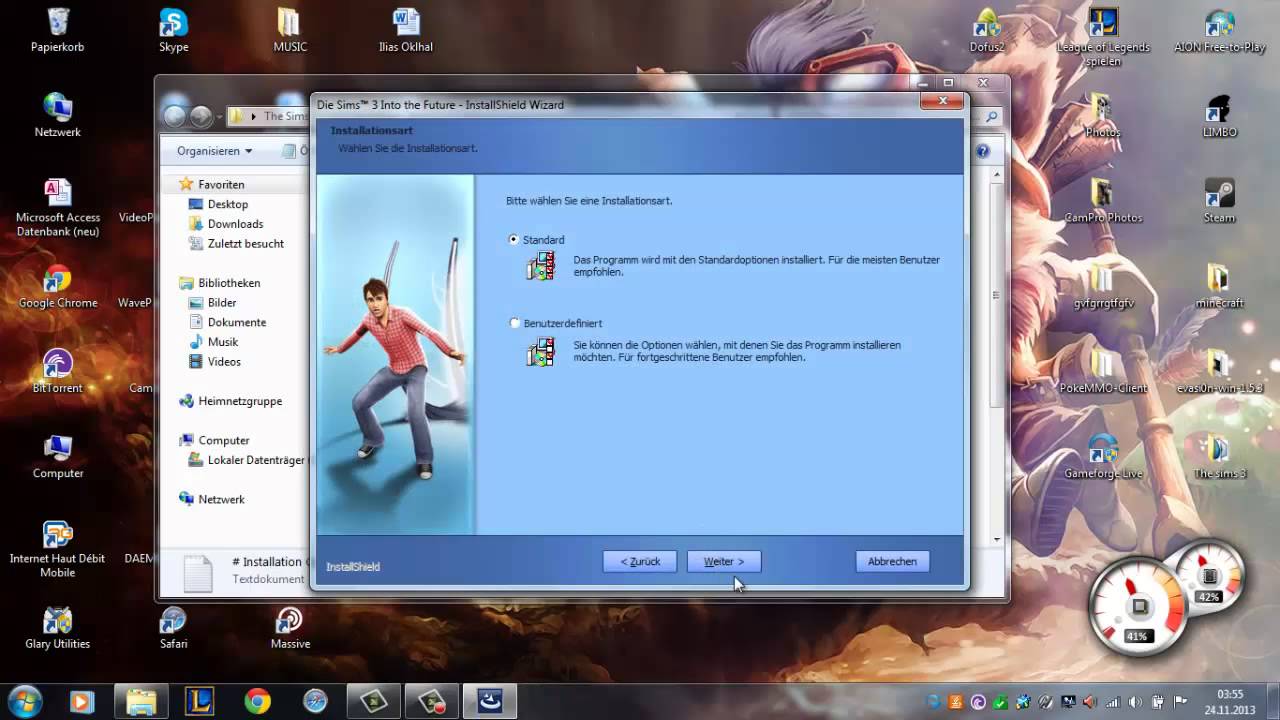Select League of Legends spielen icon
Screen dimensions: 1280x720
pyautogui.click(x=1103, y=36)
